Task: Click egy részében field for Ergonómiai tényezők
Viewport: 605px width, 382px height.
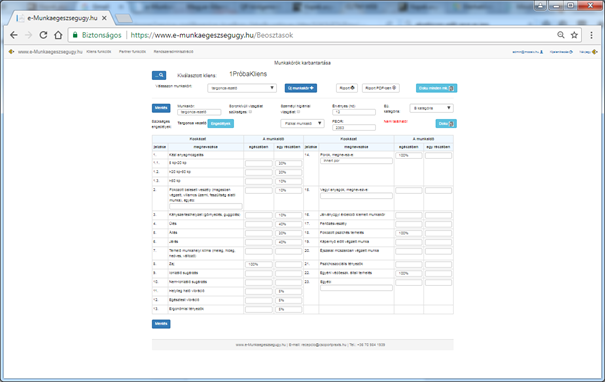Action: tap(289, 309)
